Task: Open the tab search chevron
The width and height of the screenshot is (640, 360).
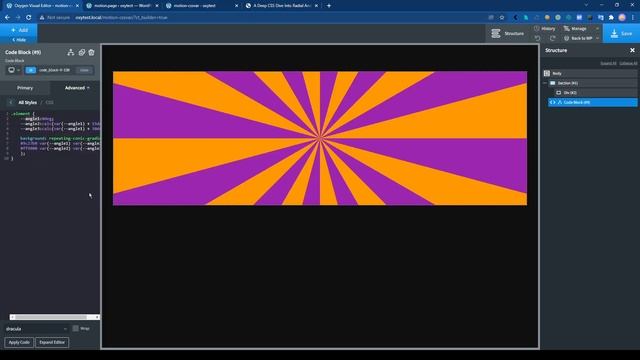Action: click(x=586, y=5)
